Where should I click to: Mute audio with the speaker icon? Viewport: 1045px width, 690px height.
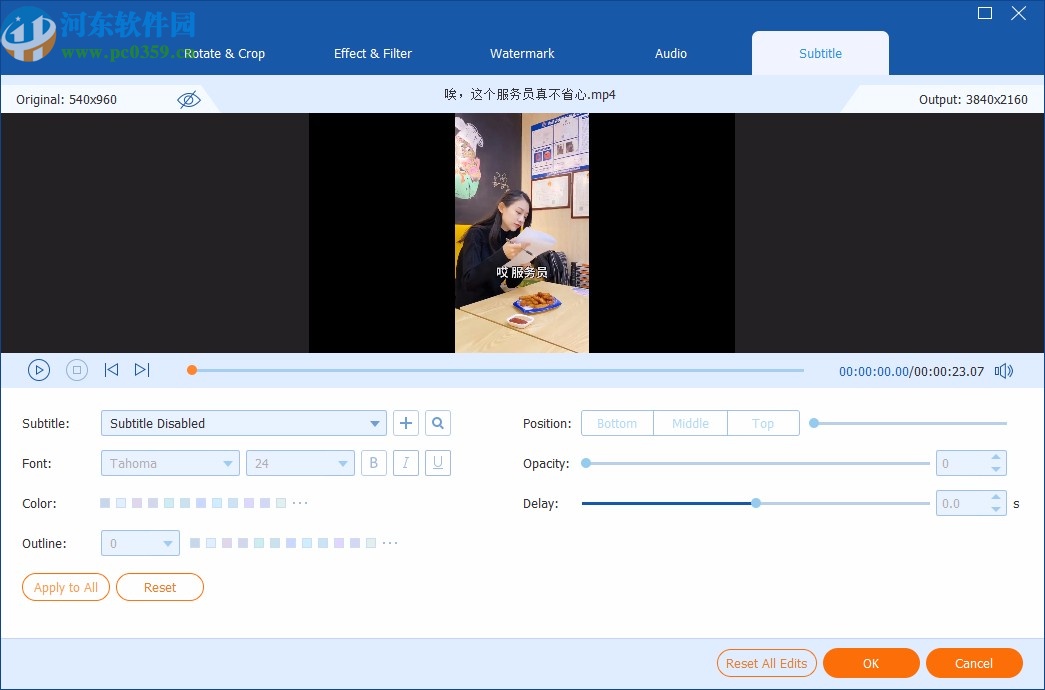click(x=1003, y=370)
